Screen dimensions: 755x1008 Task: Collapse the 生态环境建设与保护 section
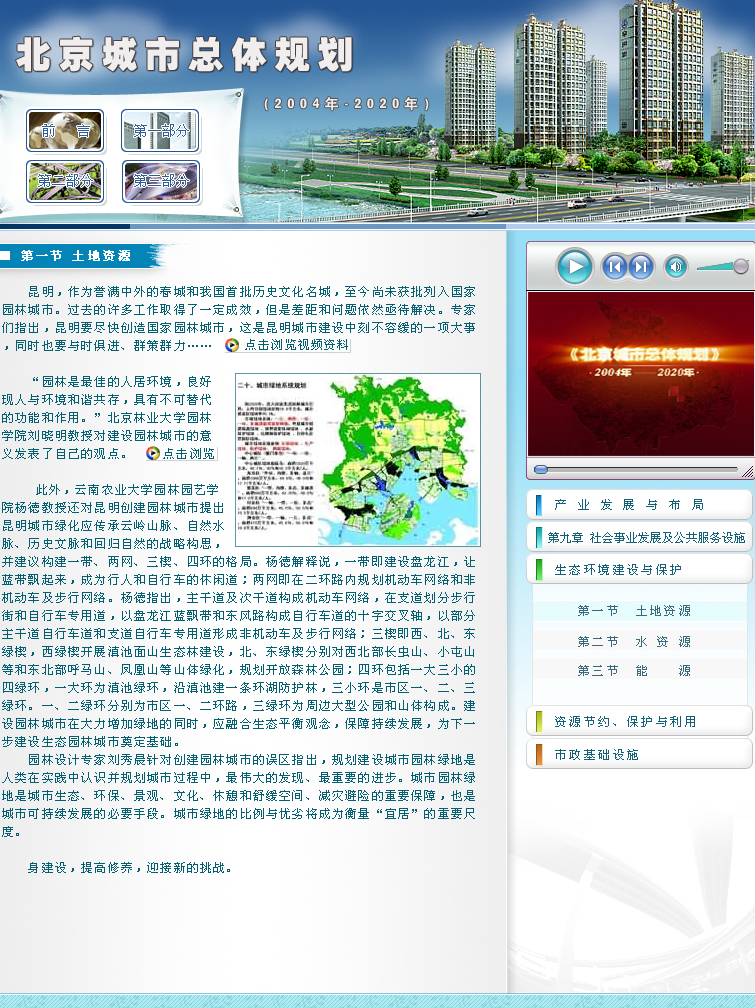(640, 569)
